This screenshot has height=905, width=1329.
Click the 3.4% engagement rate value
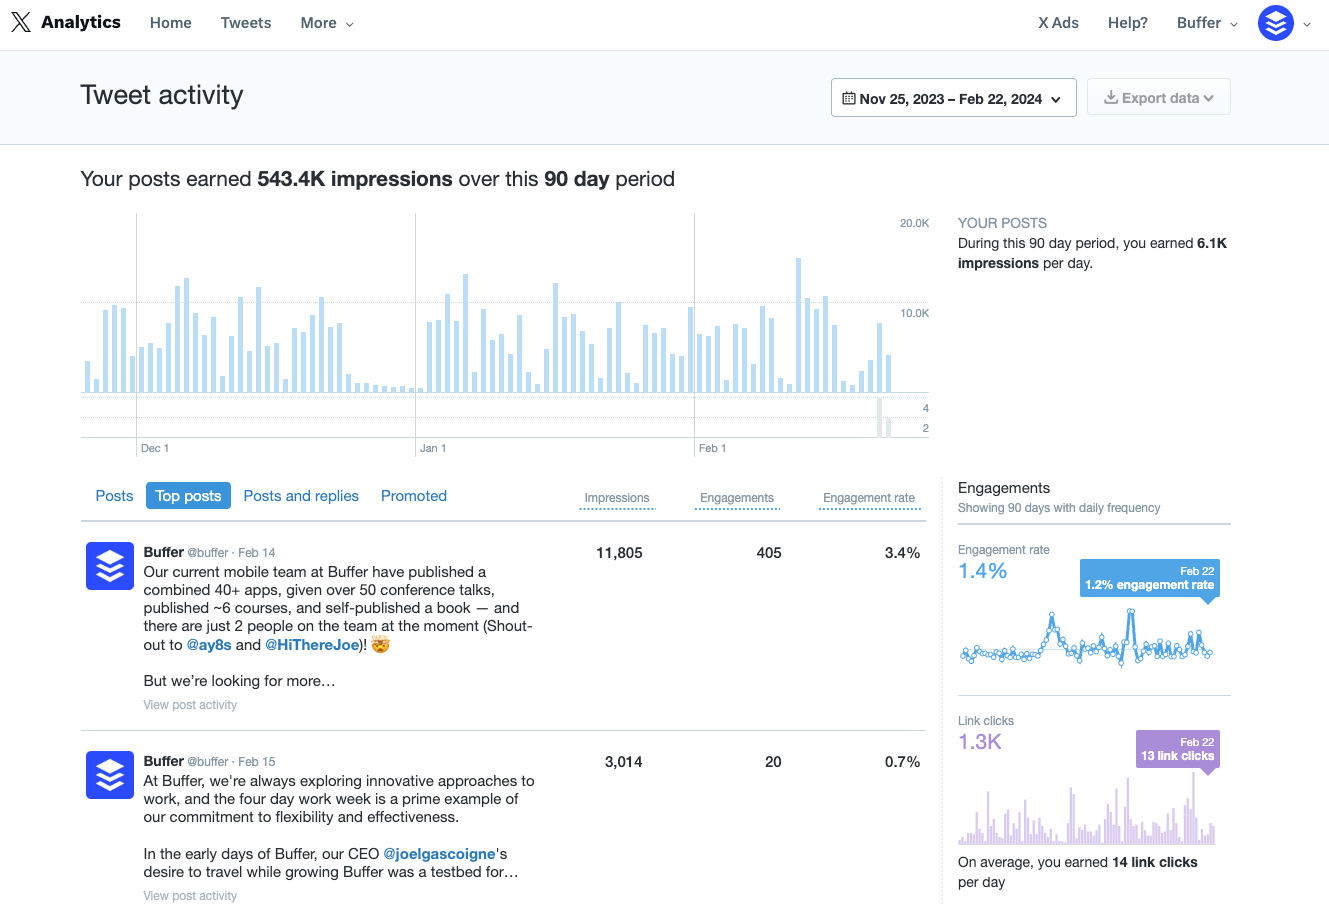click(x=902, y=553)
